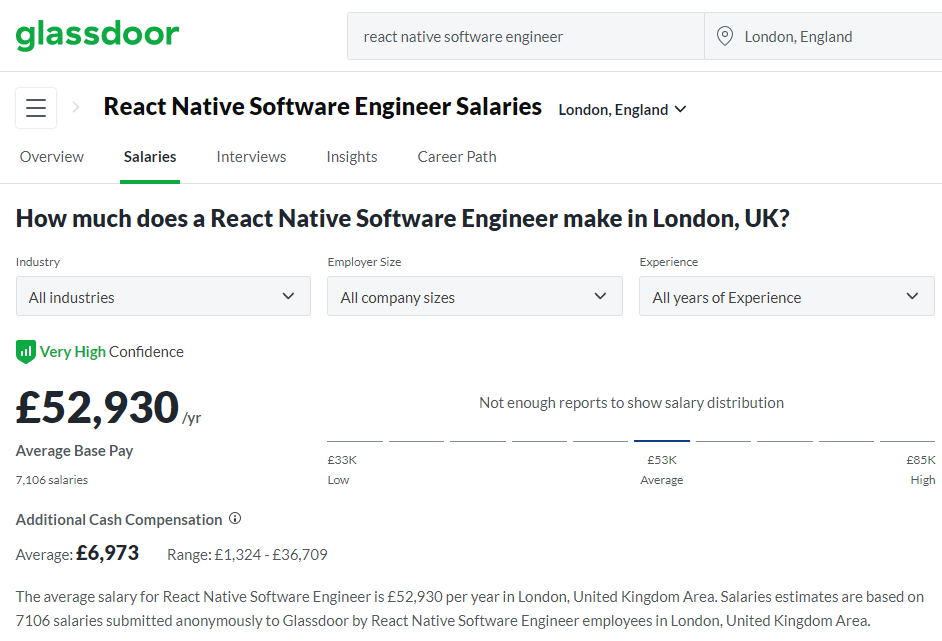Click the Average Base Pay label
The width and height of the screenshot is (942, 641).
74,451
